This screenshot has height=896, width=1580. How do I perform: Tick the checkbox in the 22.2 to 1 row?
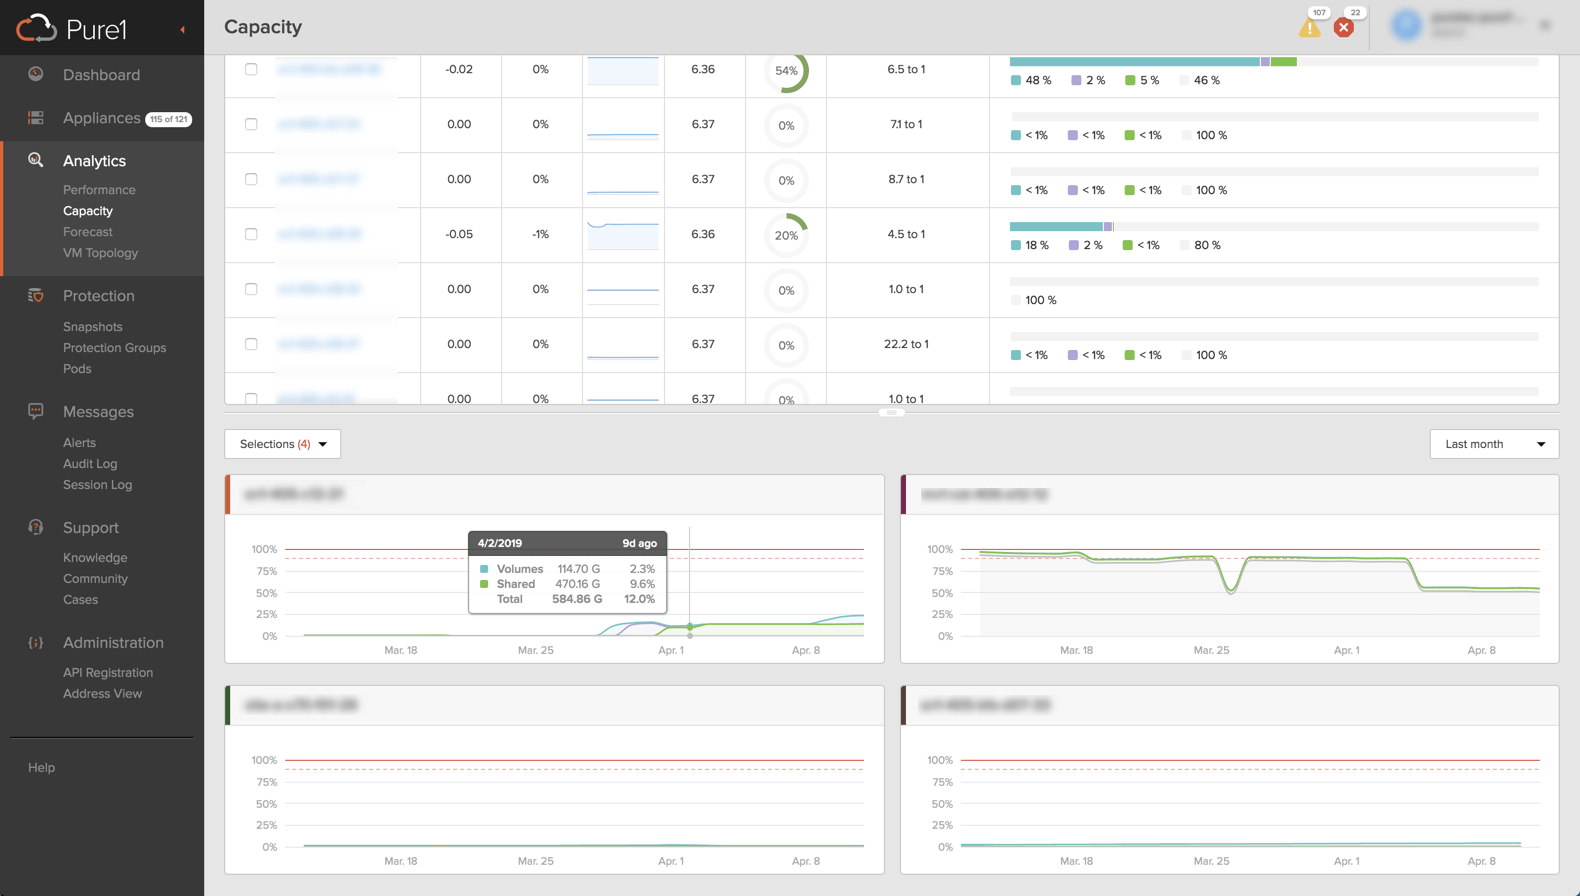coord(251,344)
